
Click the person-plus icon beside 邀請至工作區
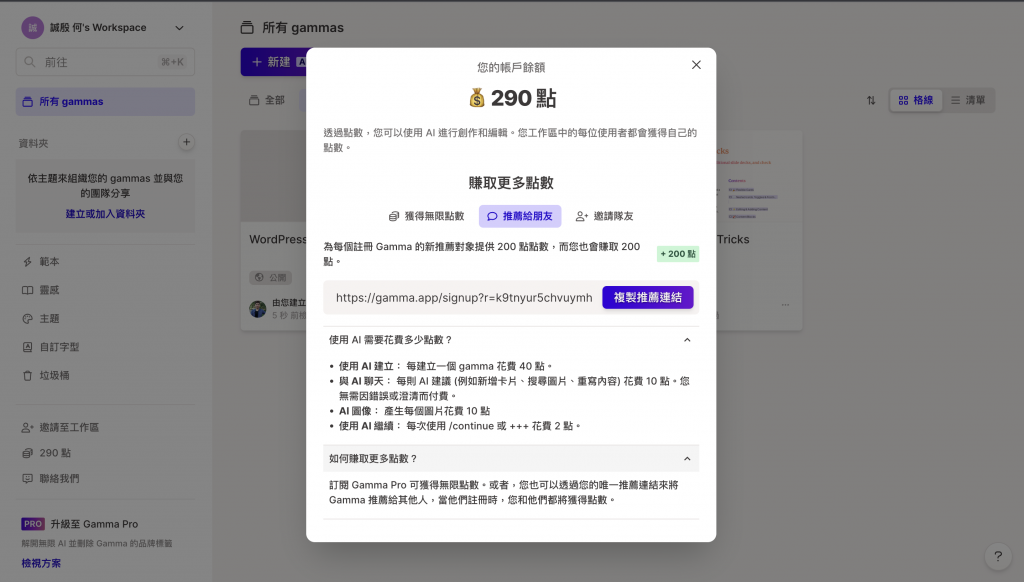point(27,427)
